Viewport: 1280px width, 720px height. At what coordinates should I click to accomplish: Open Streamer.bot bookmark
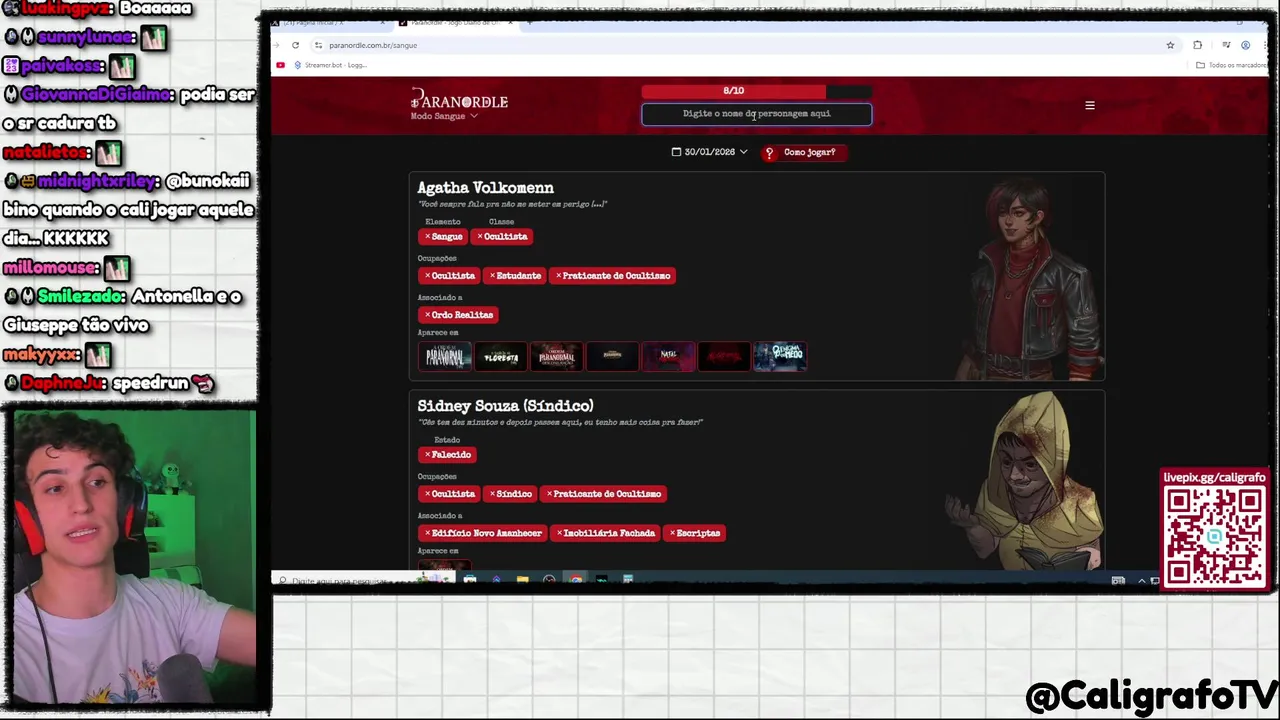(329, 65)
